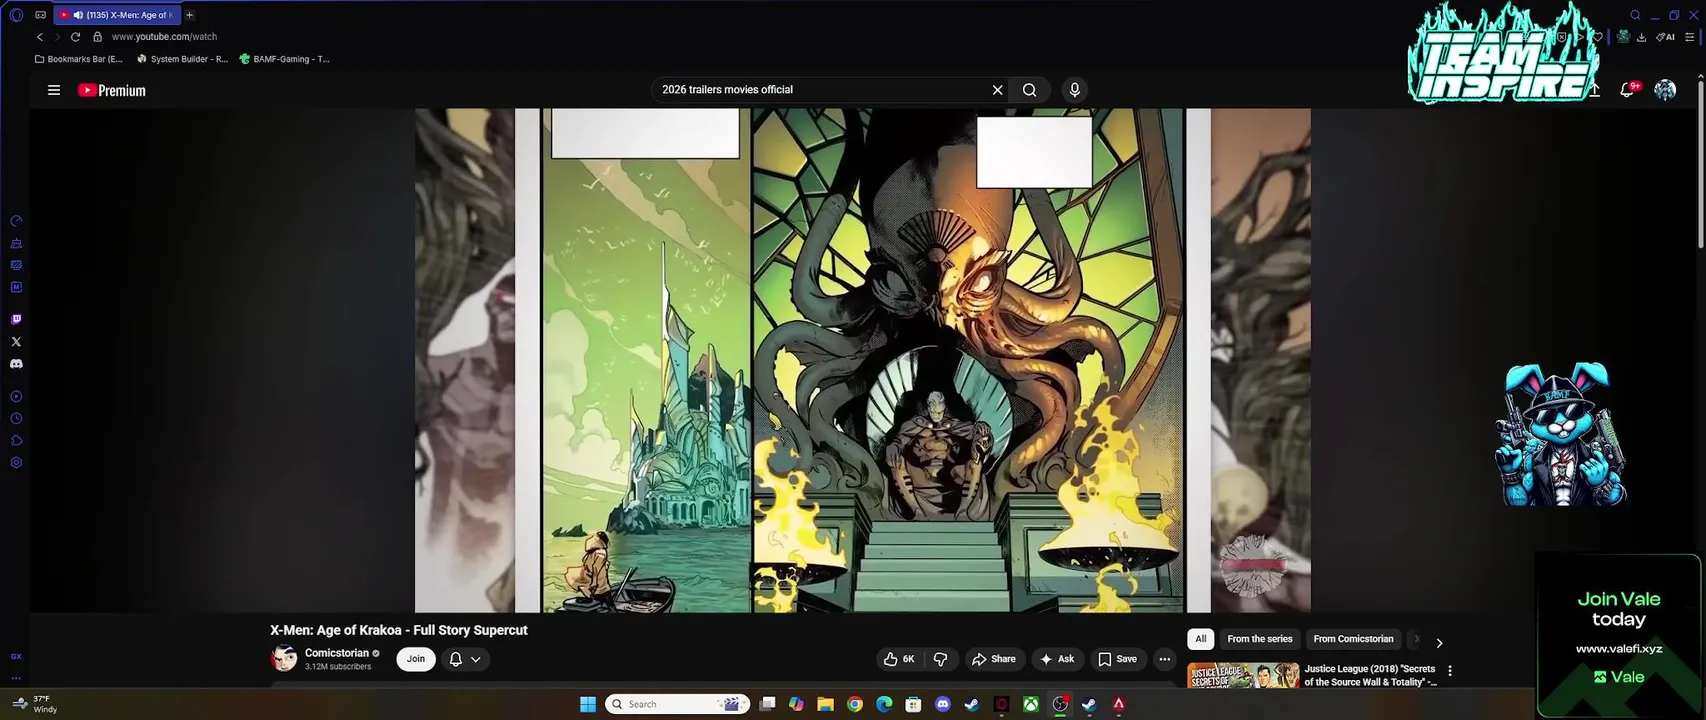Click the Windows taskbar Search box
This screenshot has height=720, width=1706.
tap(678, 704)
